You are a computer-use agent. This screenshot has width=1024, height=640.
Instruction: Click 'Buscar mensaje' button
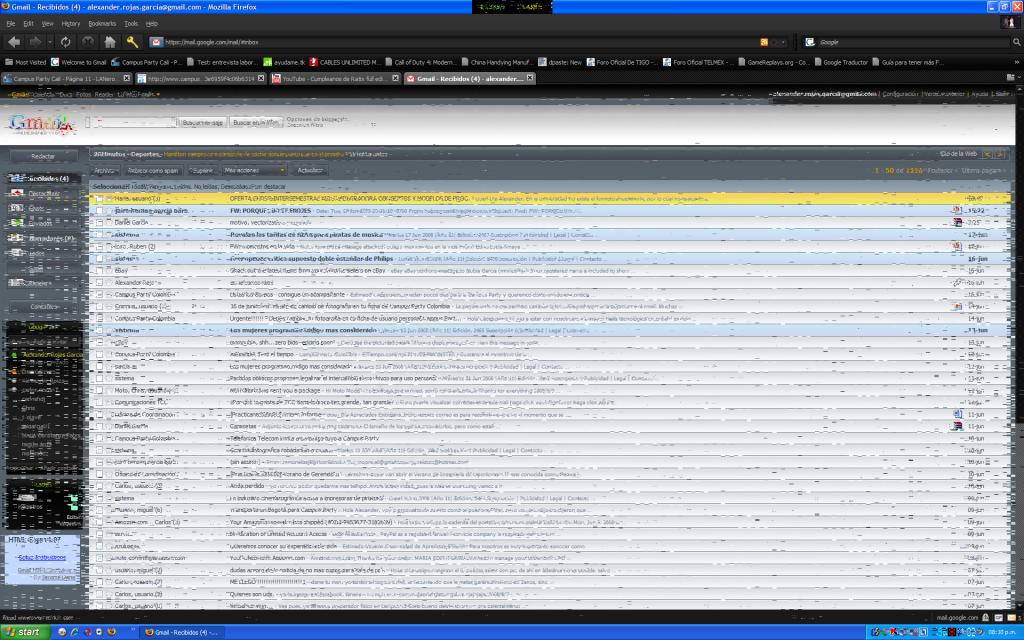[202, 122]
